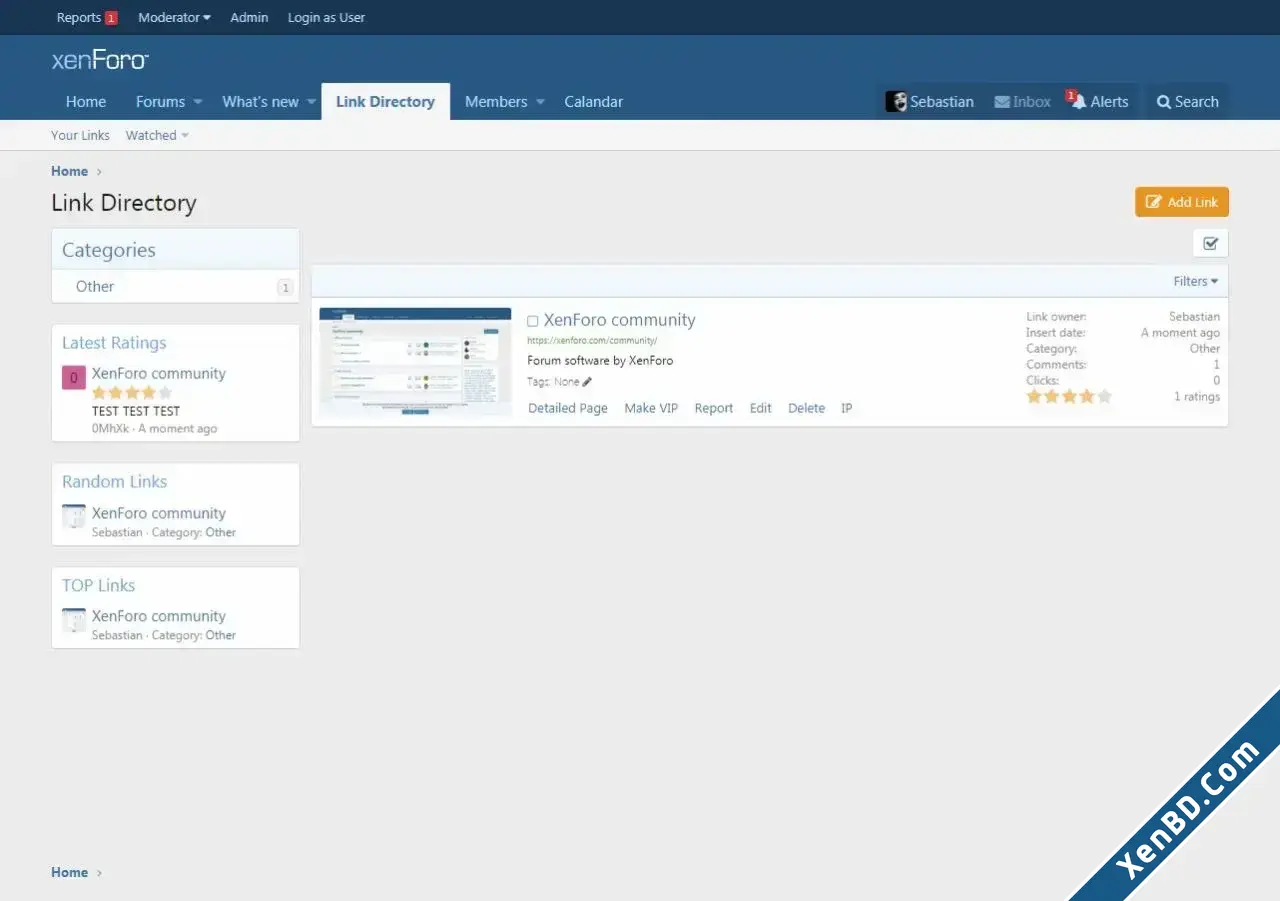Screen dimensions: 1280x901
Task: Click the pink avatar in Latest Ratings
Action: (73, 378)
